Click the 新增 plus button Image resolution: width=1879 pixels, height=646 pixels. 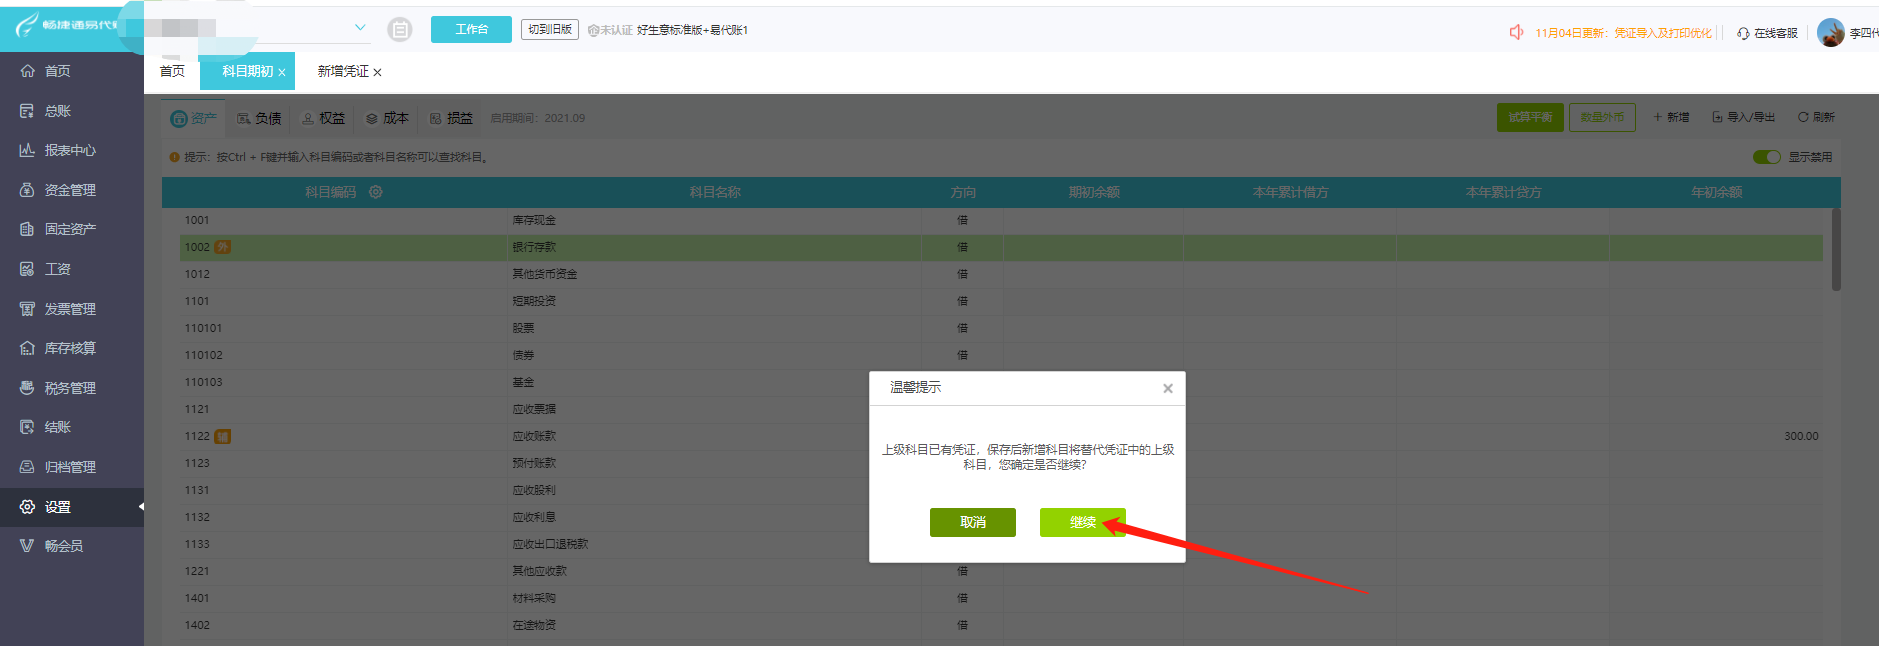point(1671,117)
